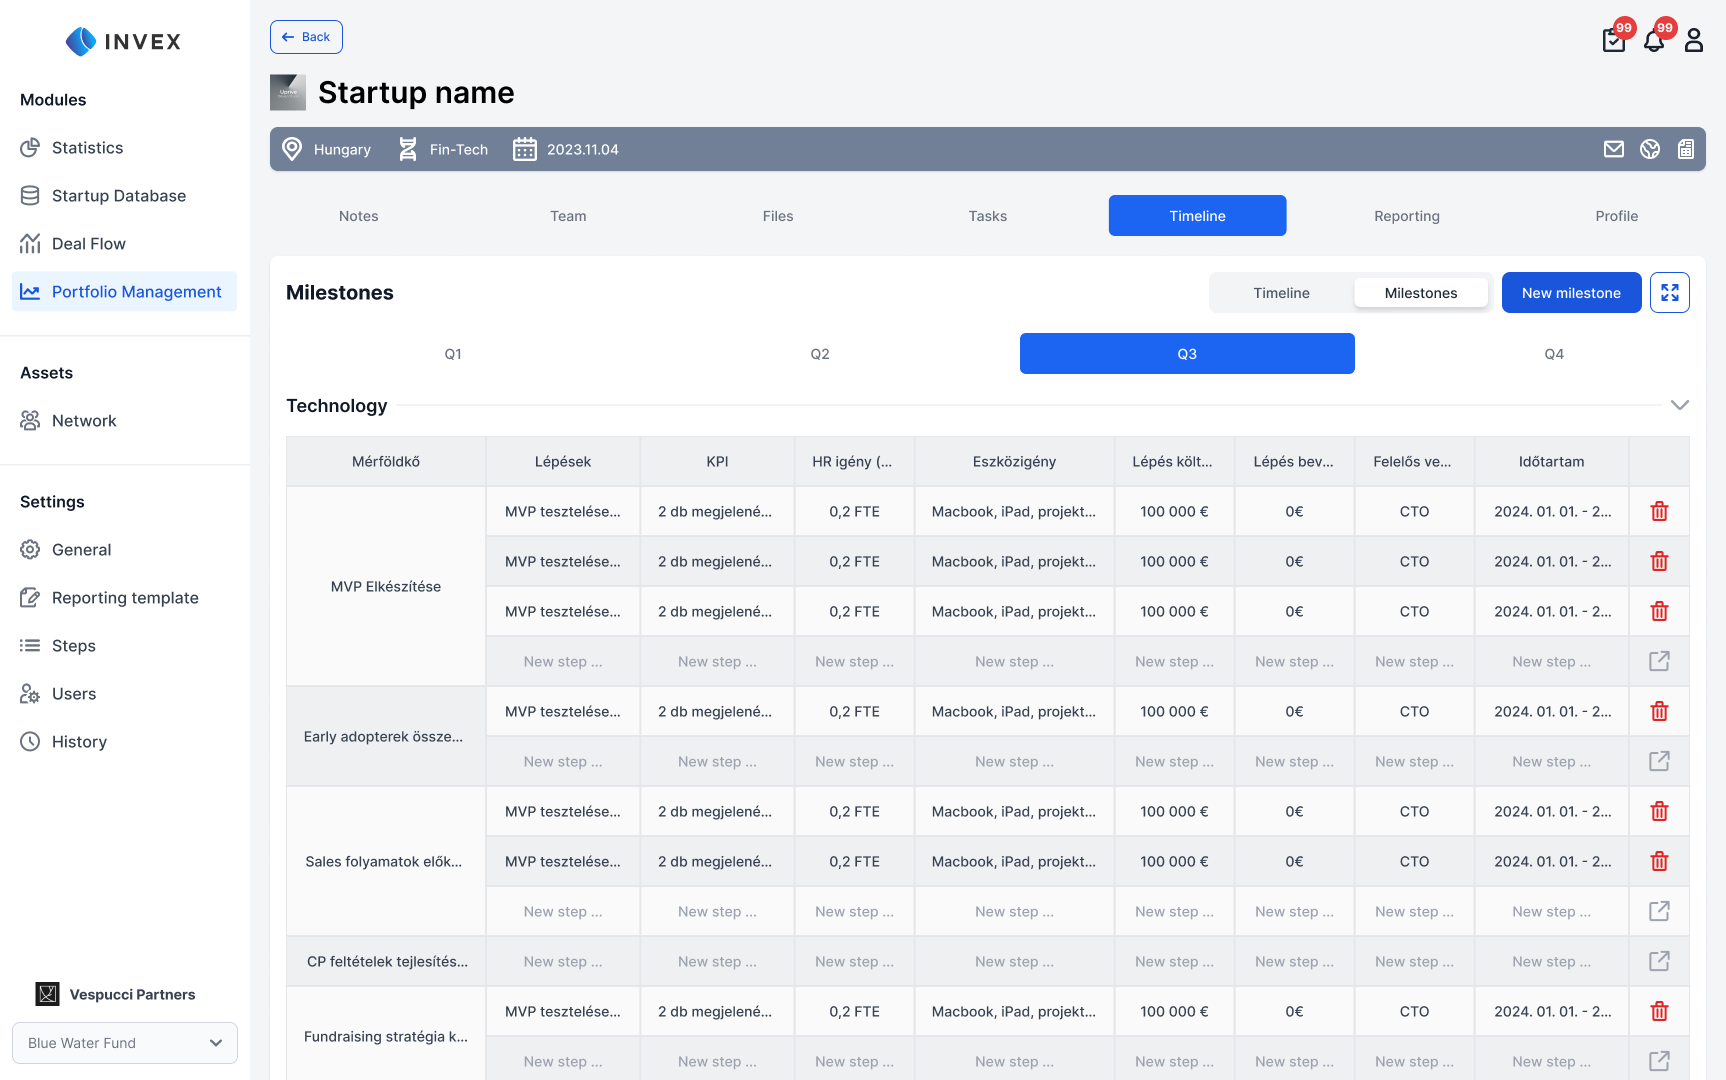Open new step in CP feltételek row
The height and width of the screenshot is (1080, 1726).
coord(1659,962)
